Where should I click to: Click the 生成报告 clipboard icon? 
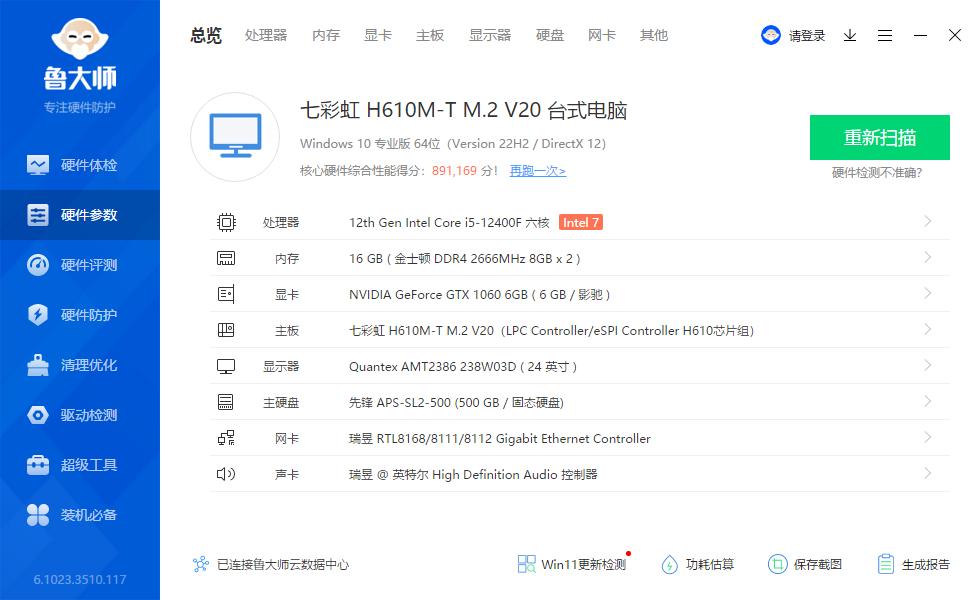(886, 564)
